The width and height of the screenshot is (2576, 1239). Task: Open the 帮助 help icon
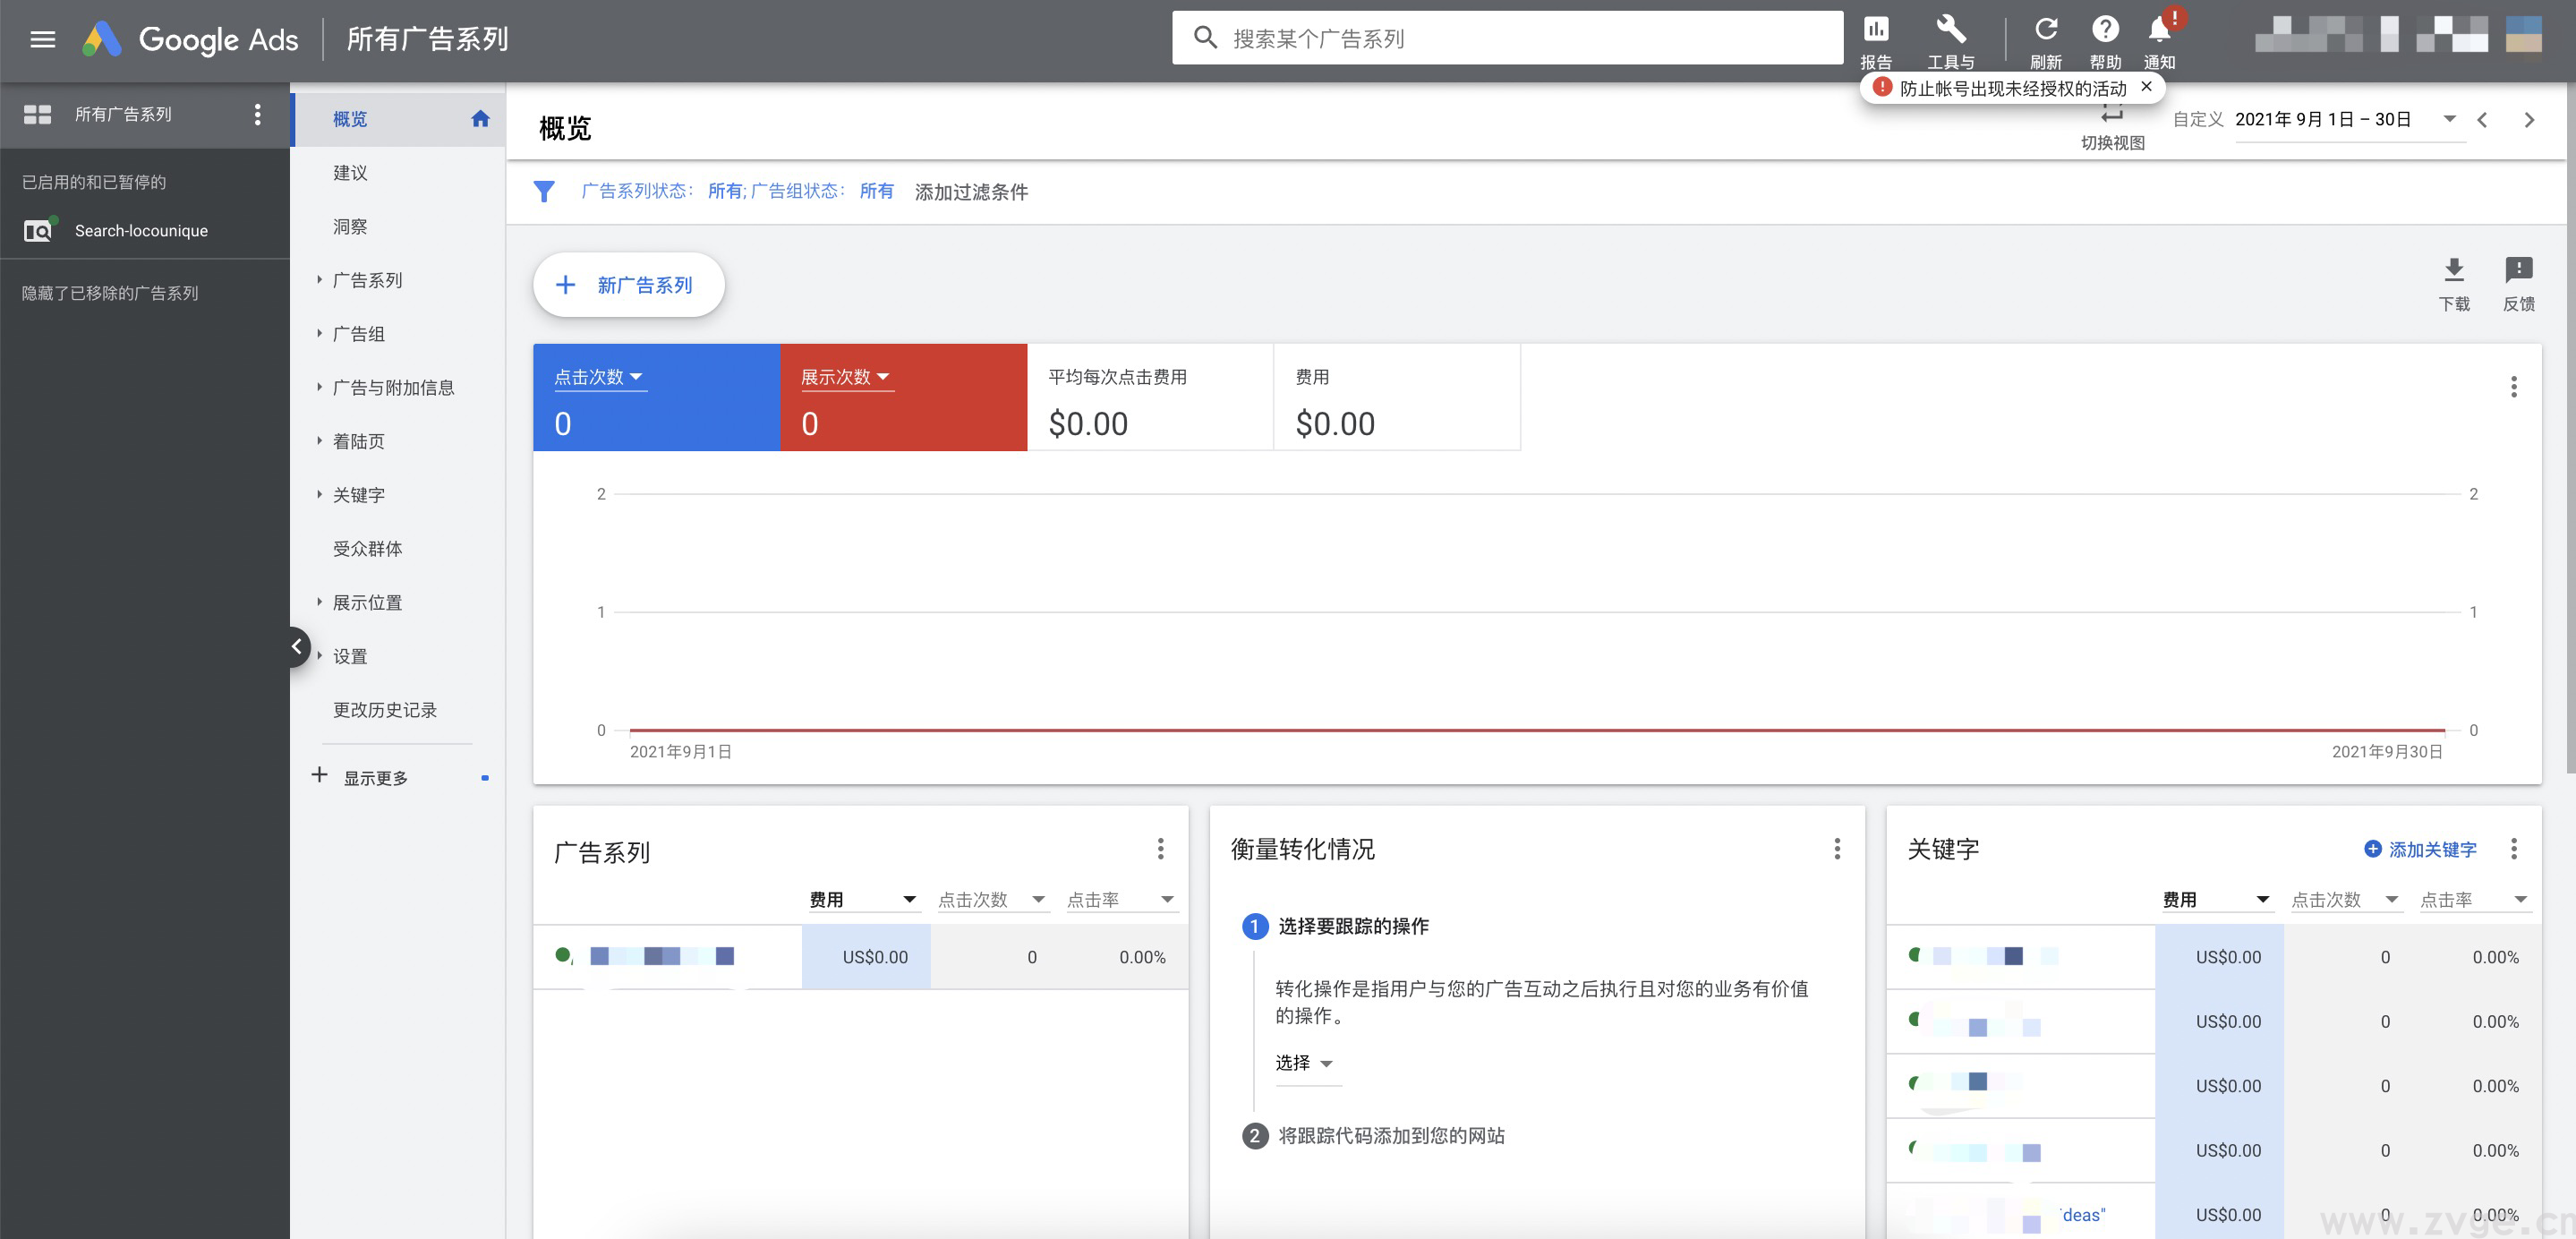(2105, 31)
